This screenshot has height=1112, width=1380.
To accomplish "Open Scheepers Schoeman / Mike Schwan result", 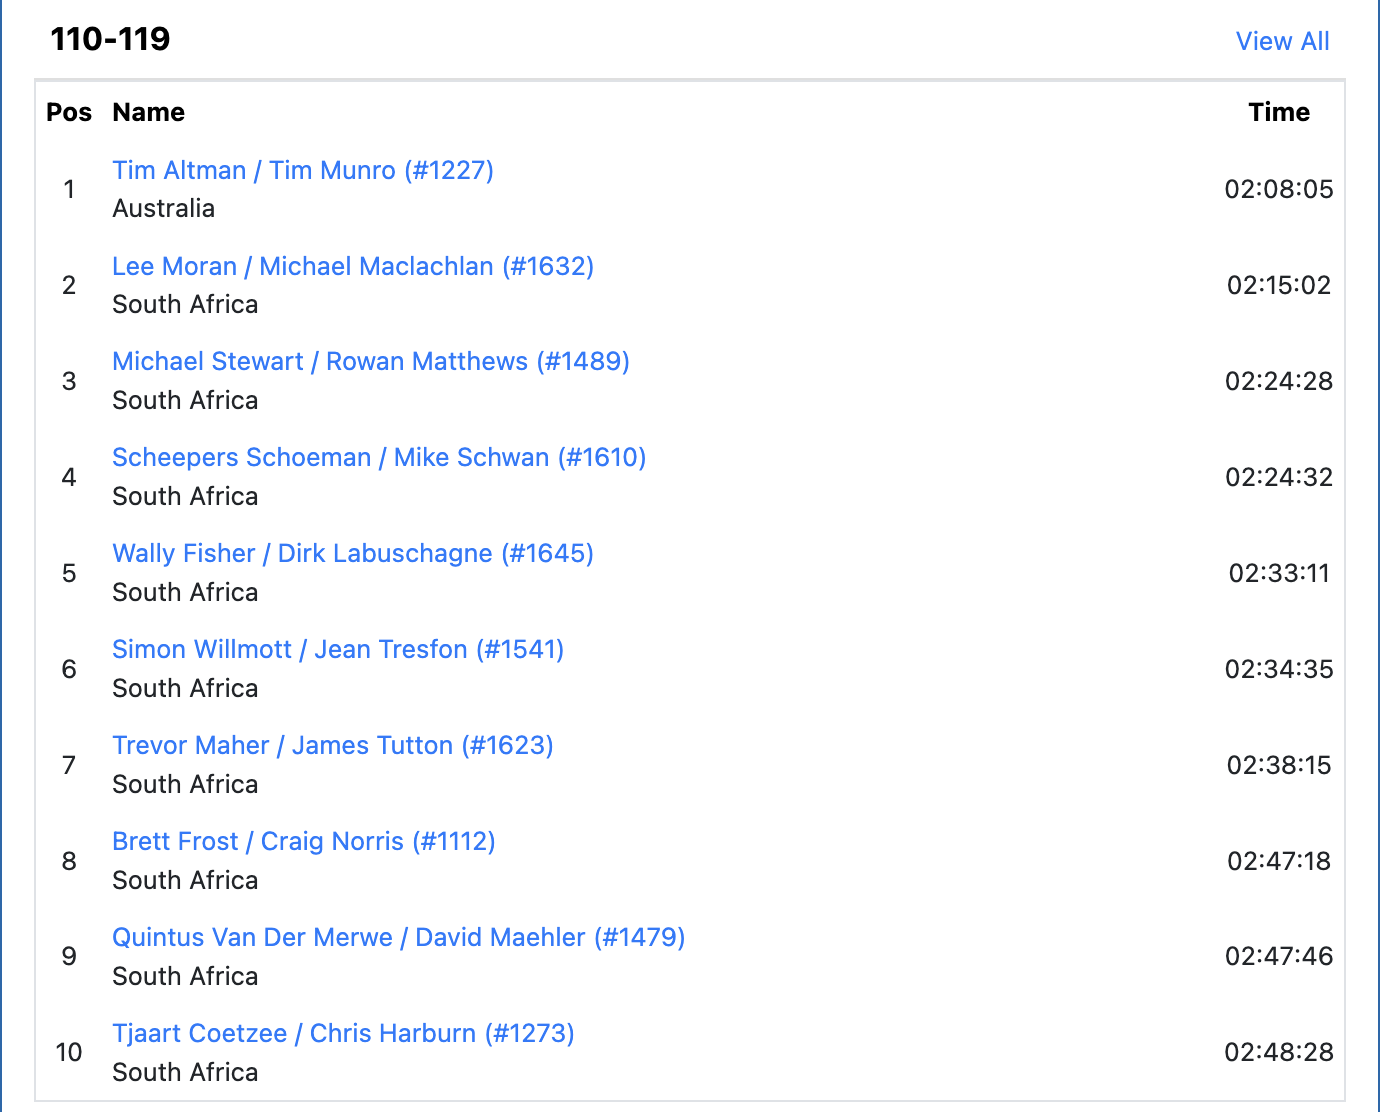I will [x=379, y=457].
